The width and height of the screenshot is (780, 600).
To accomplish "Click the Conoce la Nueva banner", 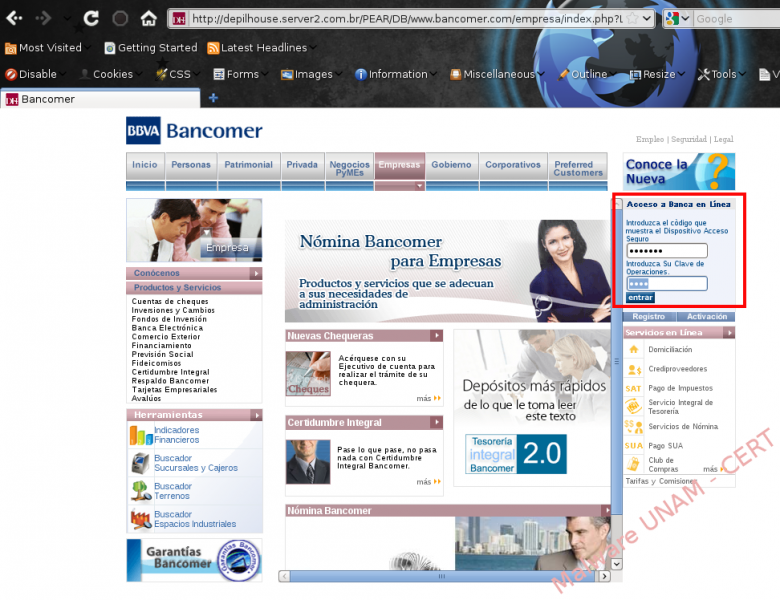I will (679, 172).
